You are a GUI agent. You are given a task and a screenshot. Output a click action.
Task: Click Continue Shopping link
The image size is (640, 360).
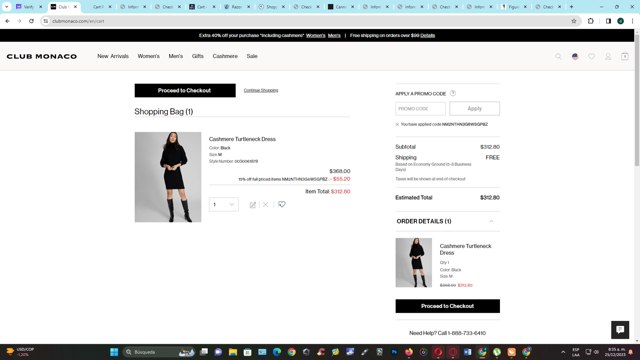point(261,90)
